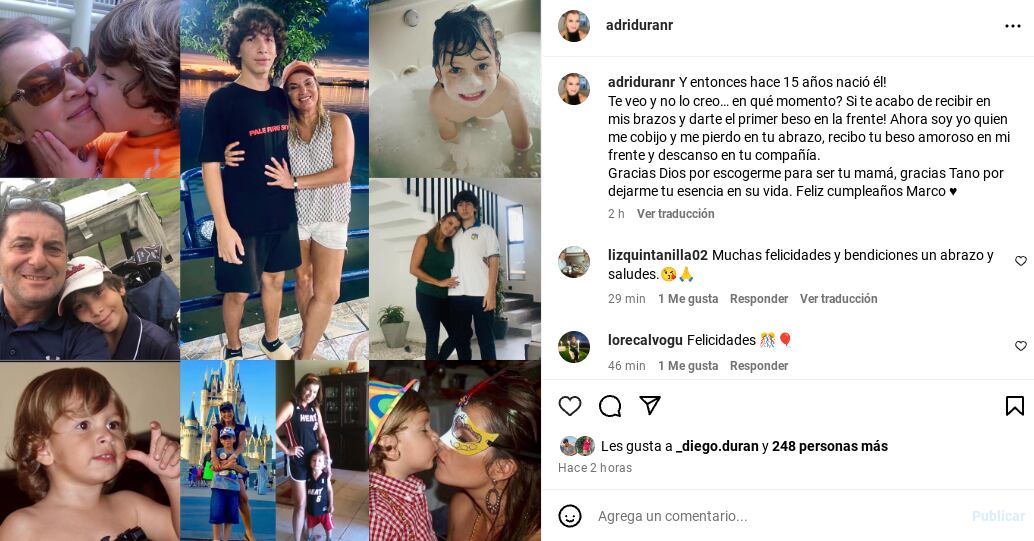Open the three-dot more options menu
The height and width of the screenshot is (541, 1034).
click(x=1013, y=26)
